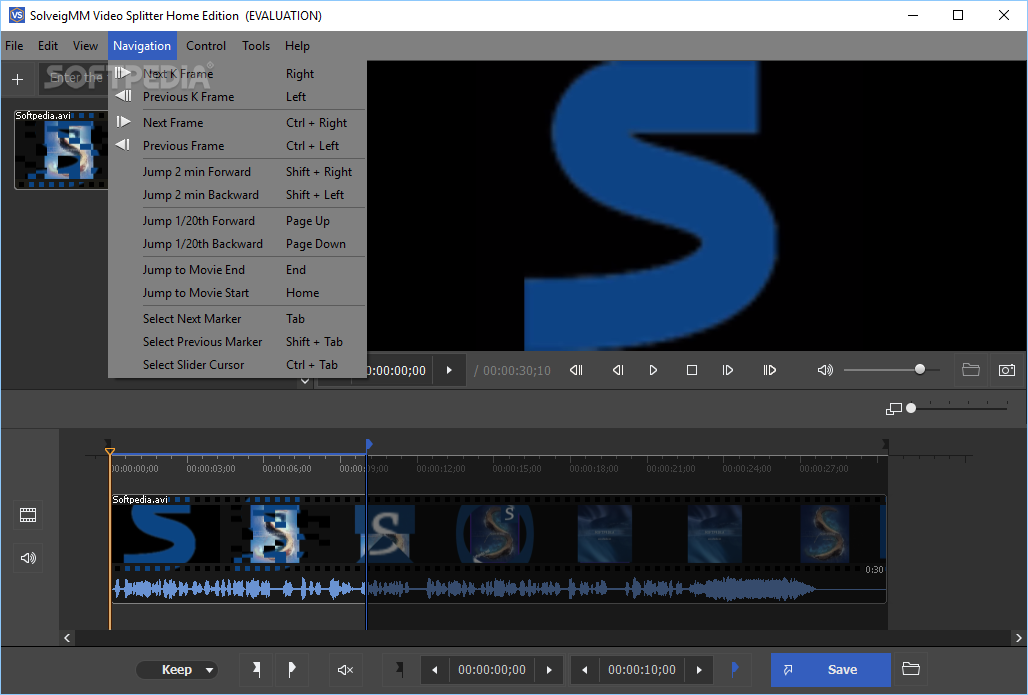Expand the chevron below the media panel
The height and width of the screenshot is (695, 1028).
(305, 381)
